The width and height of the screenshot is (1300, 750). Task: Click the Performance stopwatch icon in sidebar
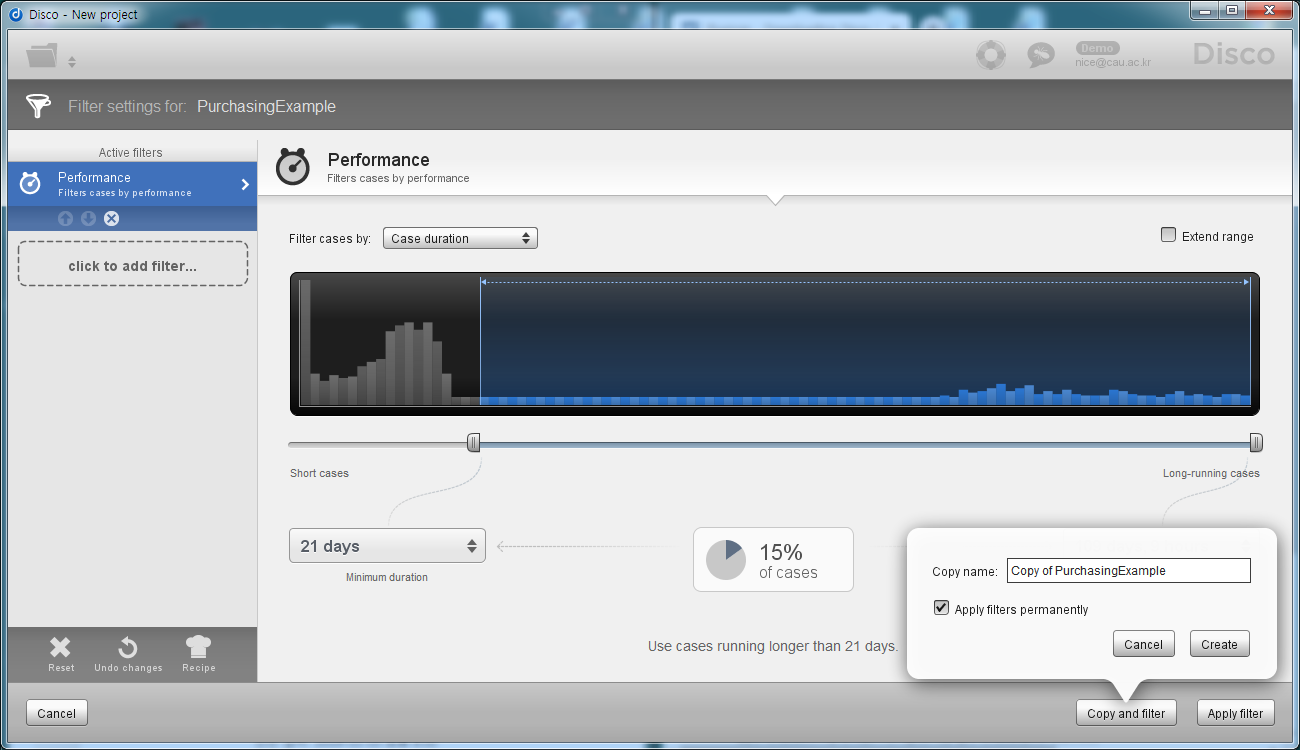coord(31,184)
